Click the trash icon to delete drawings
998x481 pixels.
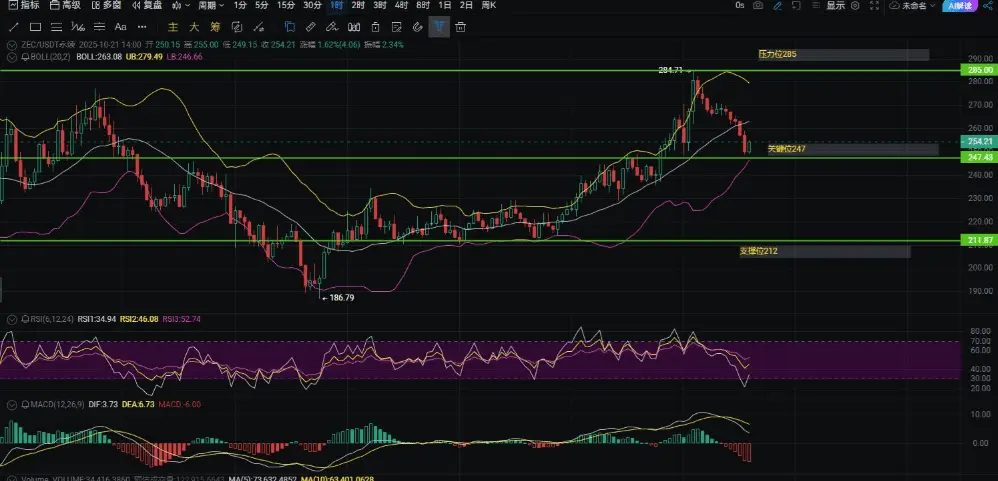pos(461,27)
